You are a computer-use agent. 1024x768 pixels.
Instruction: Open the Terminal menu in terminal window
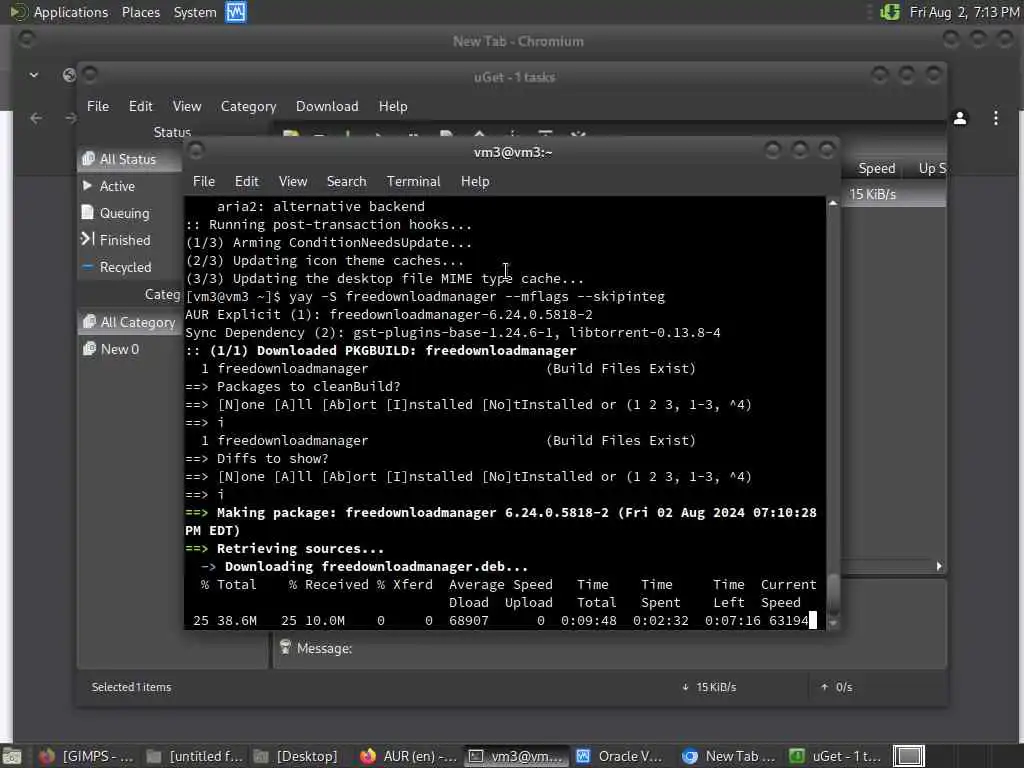click(413, 182)
